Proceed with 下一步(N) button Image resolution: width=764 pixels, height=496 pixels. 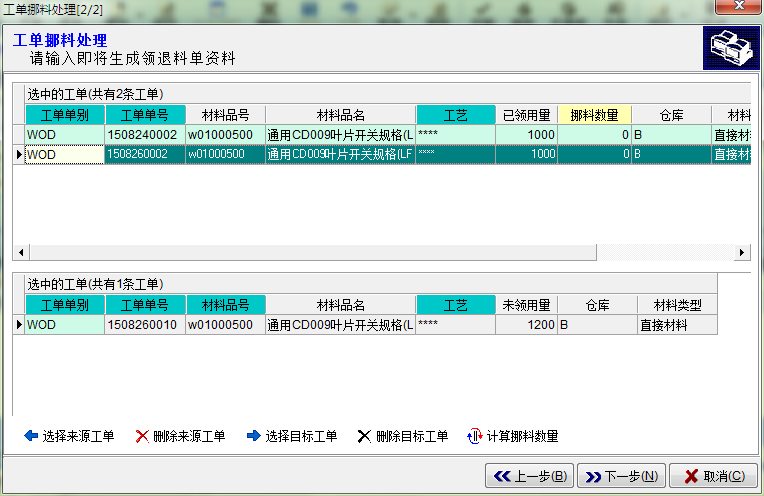pyautogui.click(x=621, y=476)
